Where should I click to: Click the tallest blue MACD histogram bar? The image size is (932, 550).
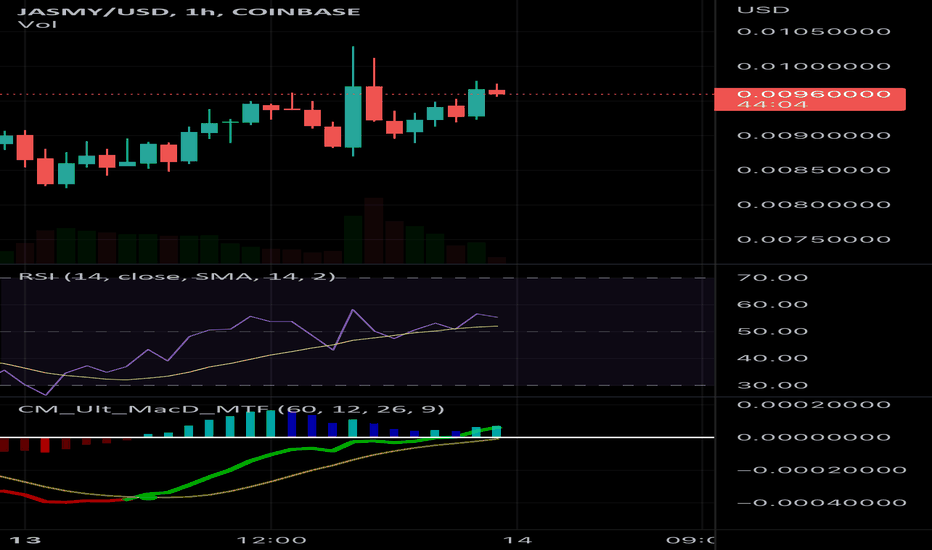point(292,425)
